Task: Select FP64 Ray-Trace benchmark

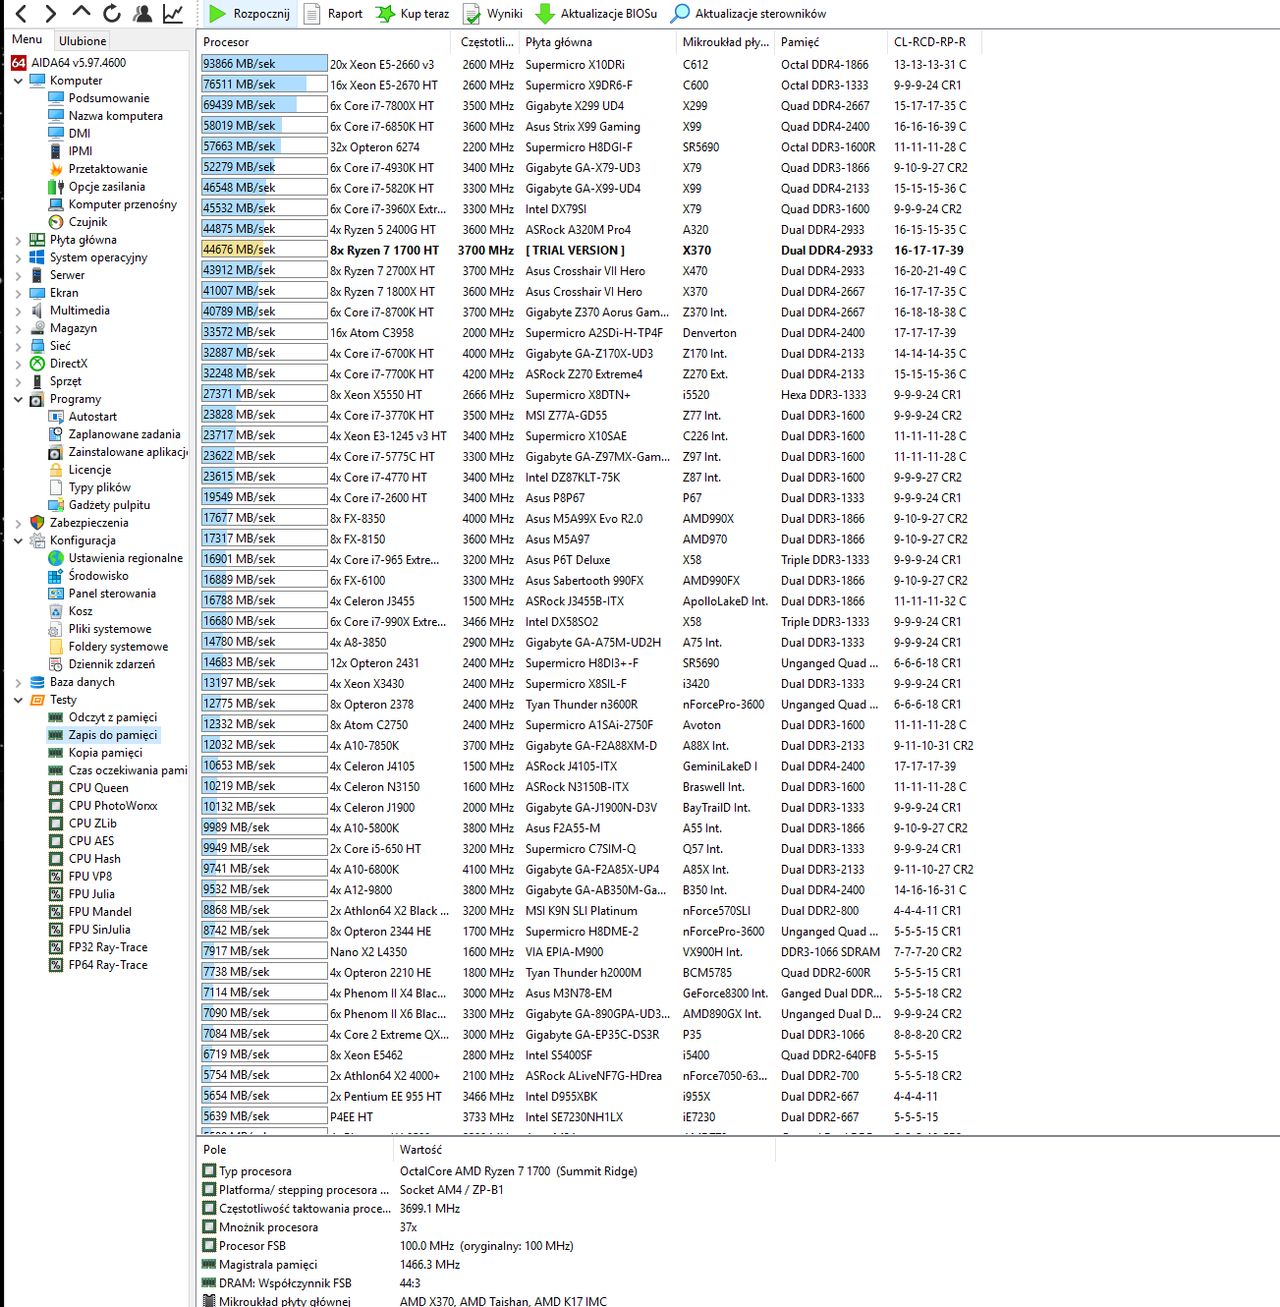Action: point(108,965)
